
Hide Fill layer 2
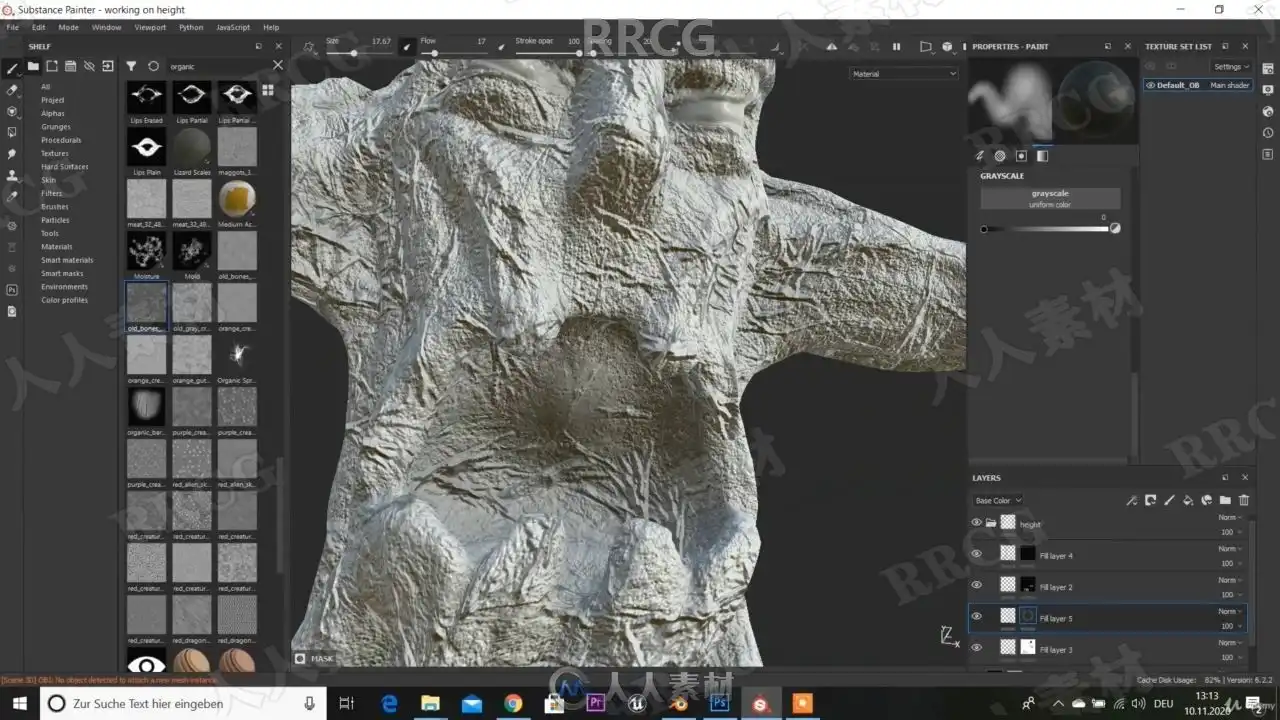977,585
